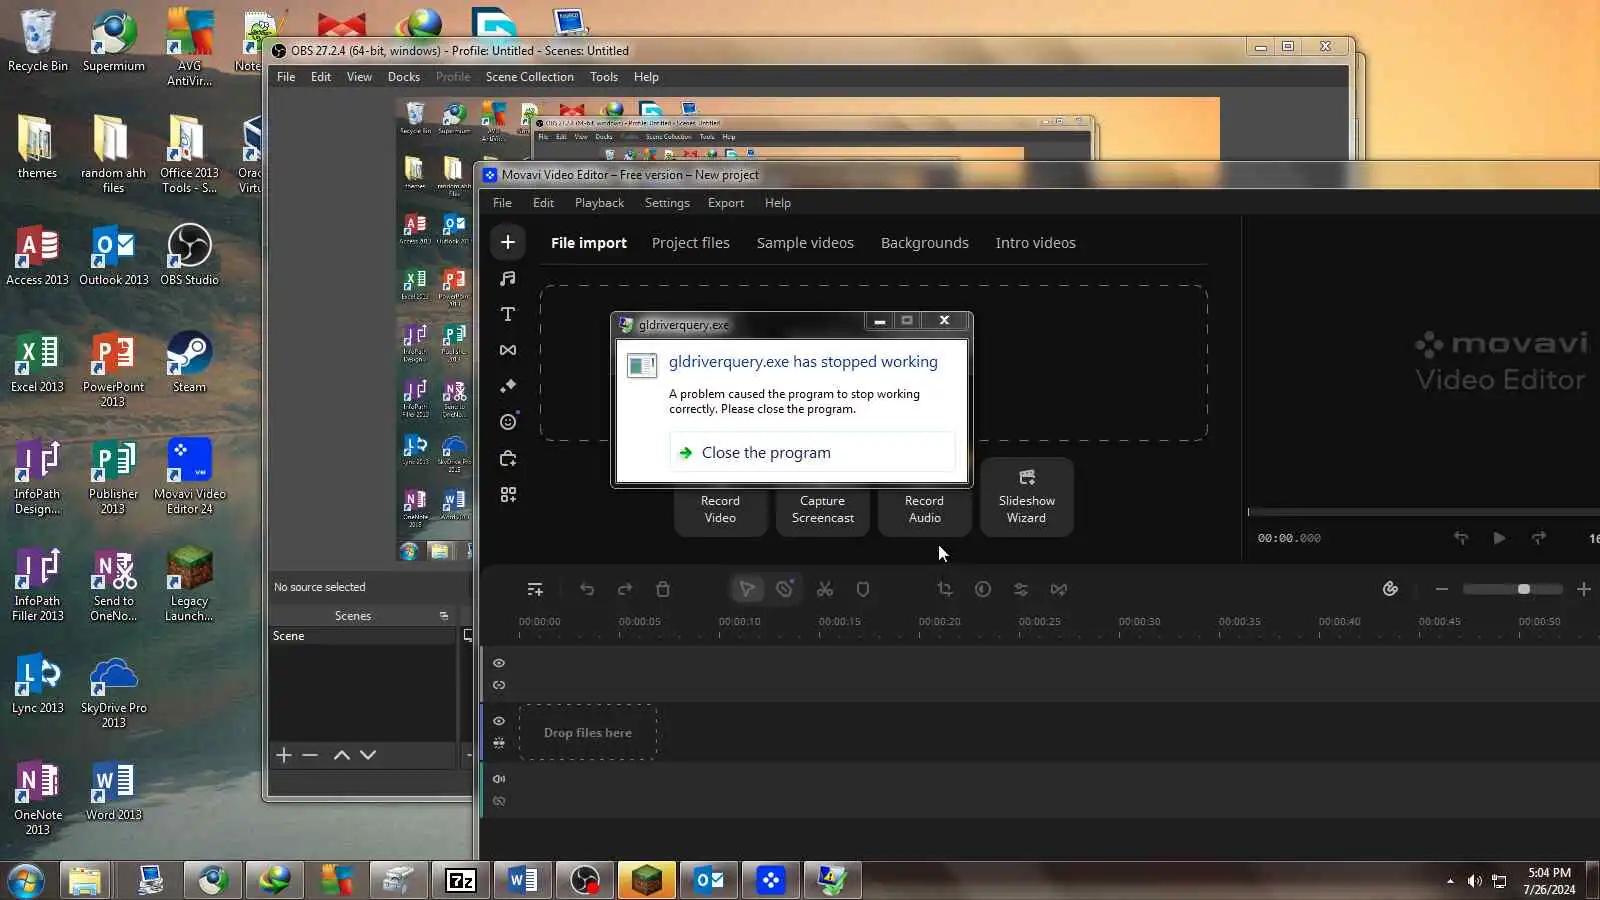Open 7-Zip from the taskbar

coord(460,881)
